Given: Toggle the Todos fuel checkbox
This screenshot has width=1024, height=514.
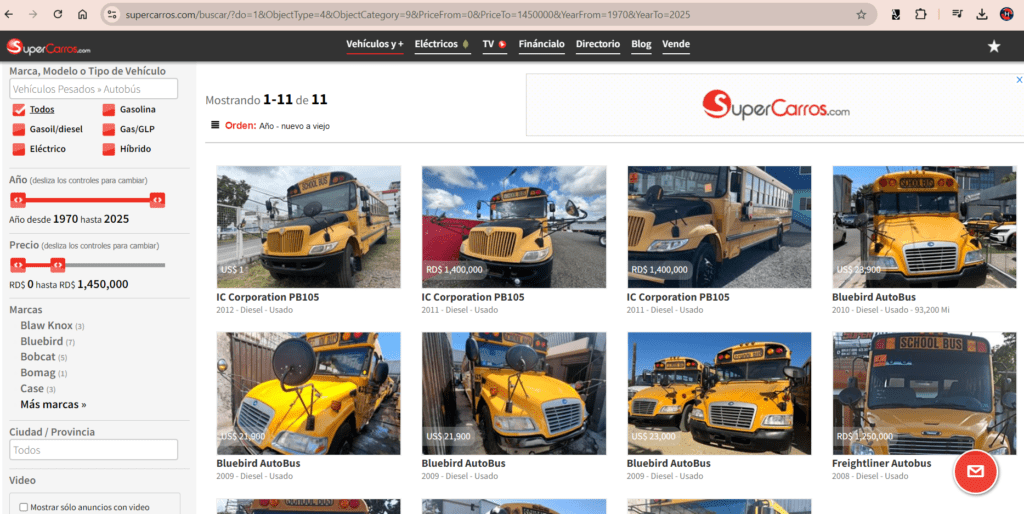Looking at the screenshot, I should pyautogui.click(x=18, y=110).
